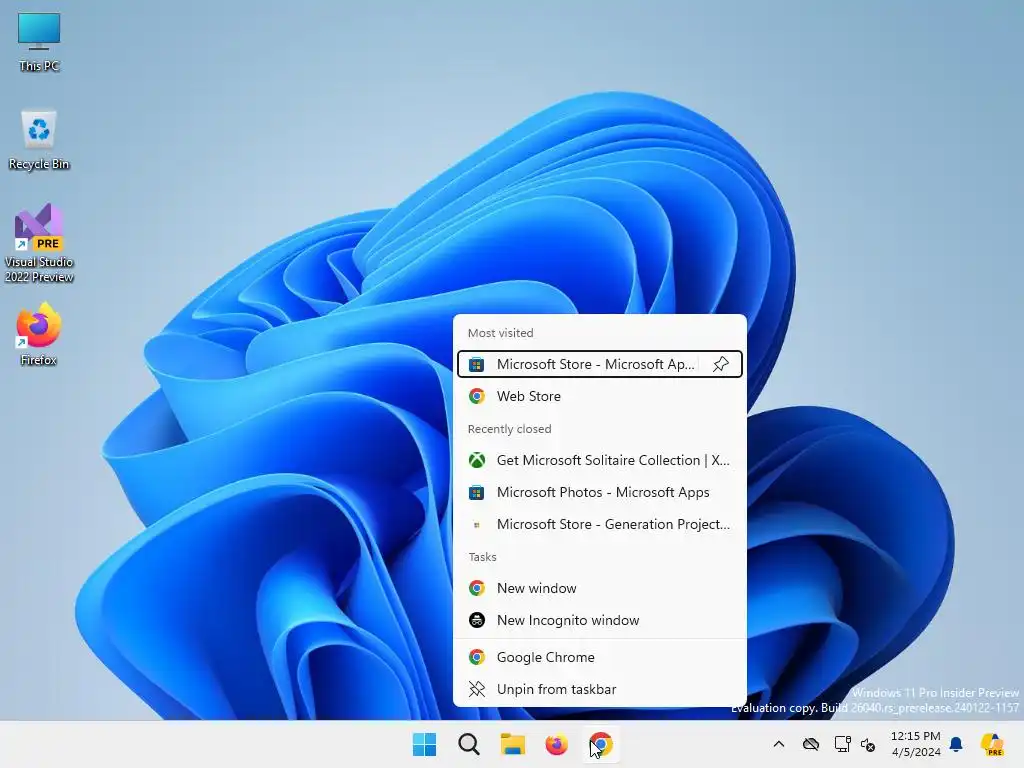This screenshot has height=768, width=1024.
Task: Open the PRE badge tray icon
Action: (x=992, y=744)
